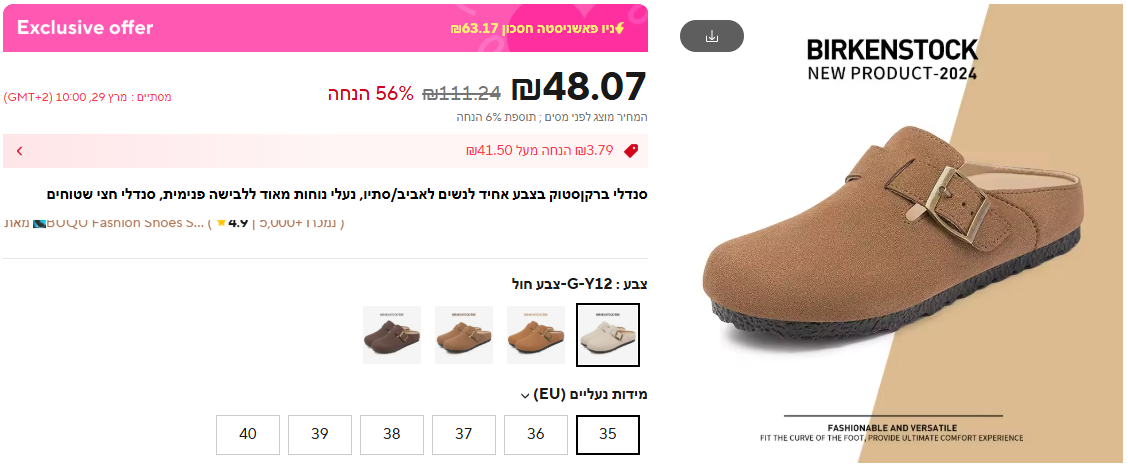This screenshot has width=1128, height=471.
Task: Click the red discount tag icon
Action: click(630, 151)
